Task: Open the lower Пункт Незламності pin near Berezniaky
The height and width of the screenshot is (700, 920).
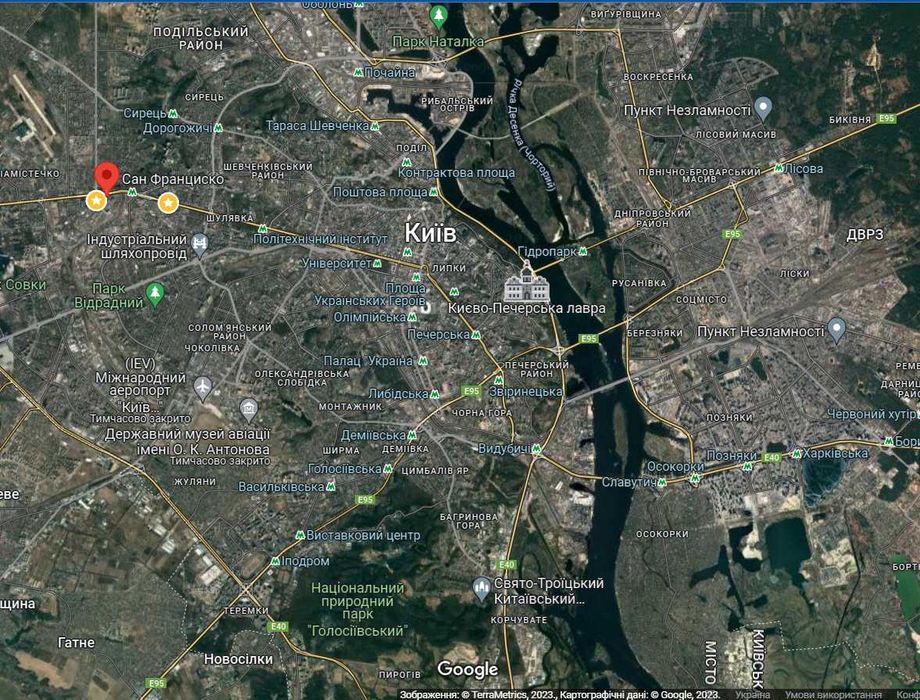Action: [837, 330]
